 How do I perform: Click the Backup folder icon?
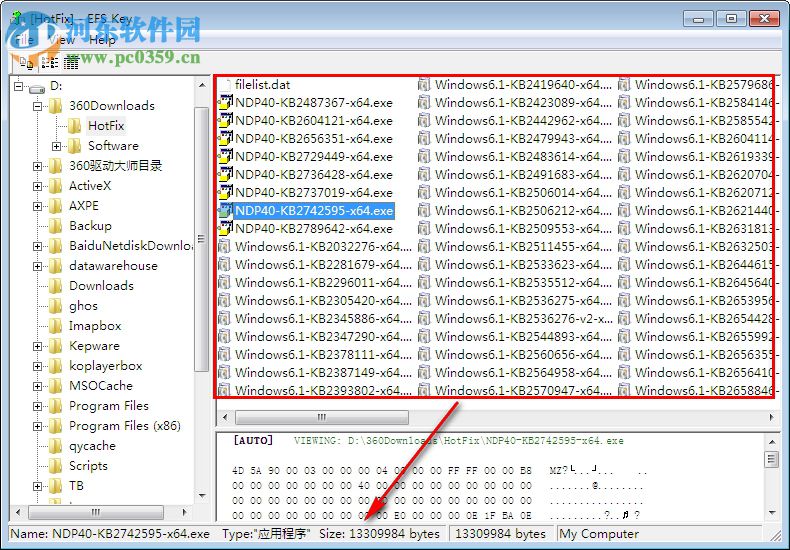click(55, 226)
